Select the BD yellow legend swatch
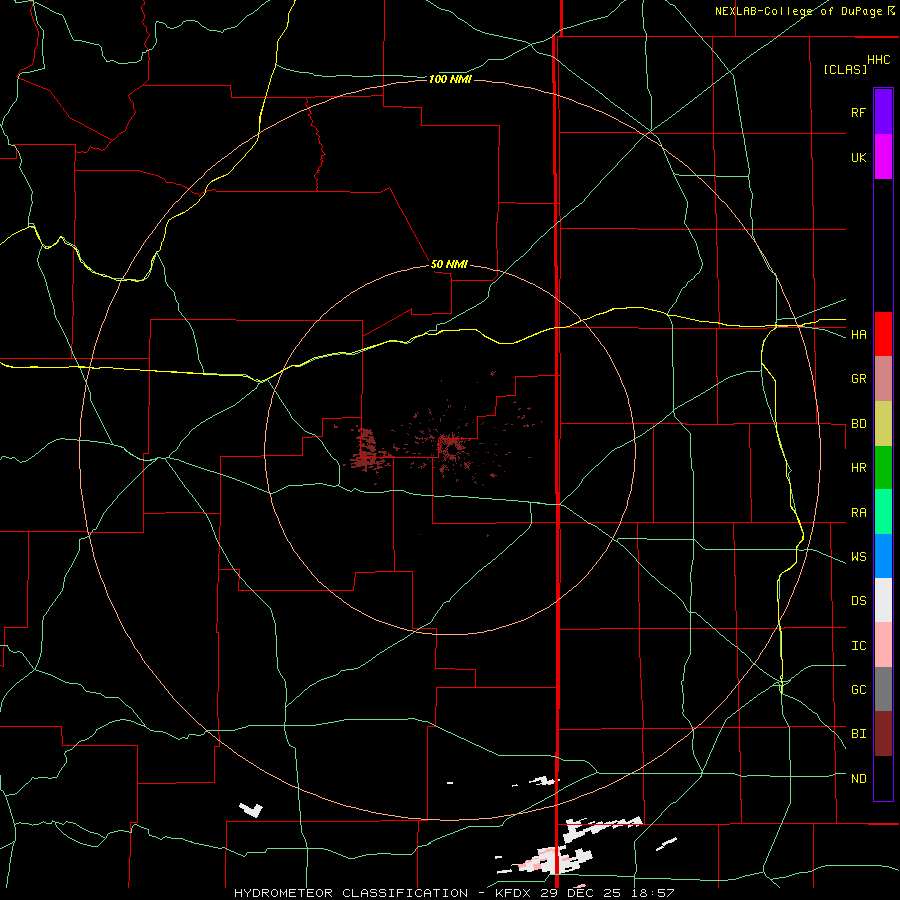The width and height of the screenshot is (900, 900). [x=883, y=424]
